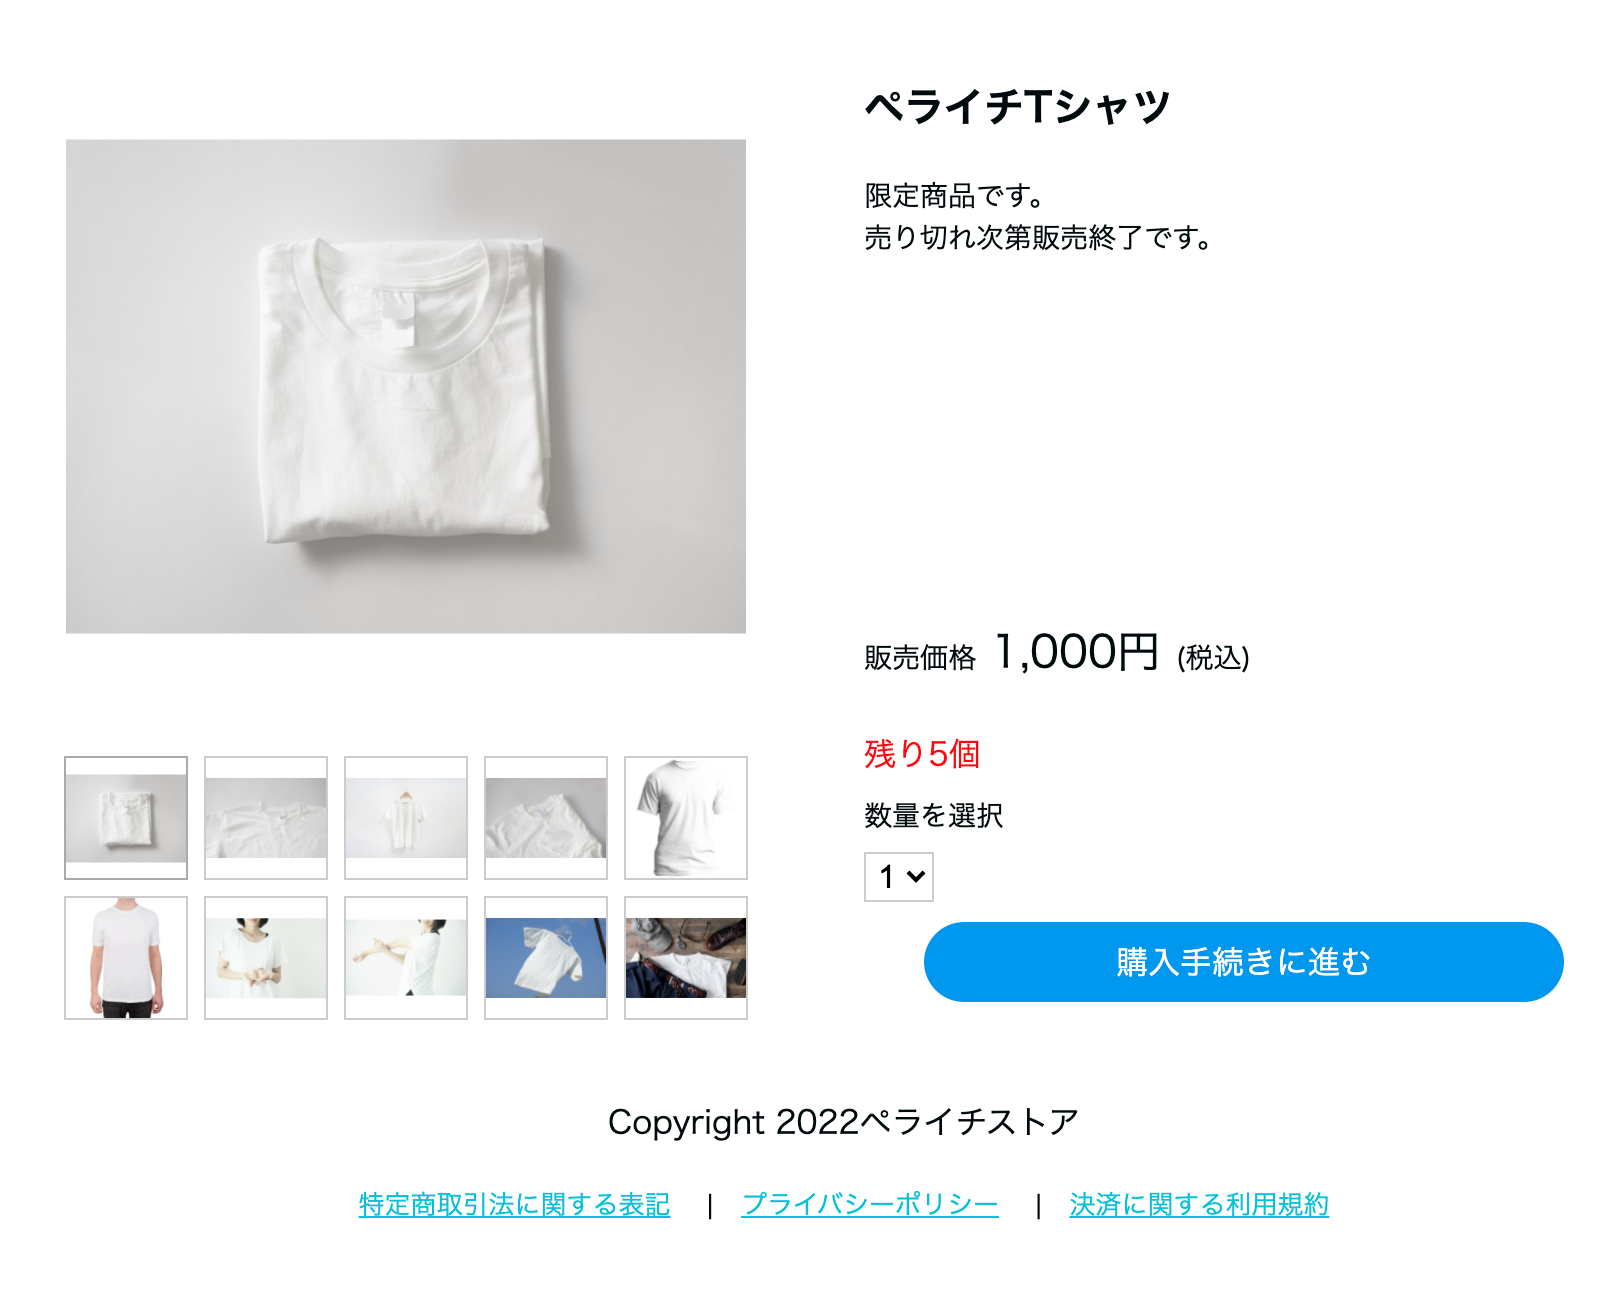Open the 決済に関する利用規約 link
Viewport: 1618px width, 1290px height.
click(1199, 1205)
